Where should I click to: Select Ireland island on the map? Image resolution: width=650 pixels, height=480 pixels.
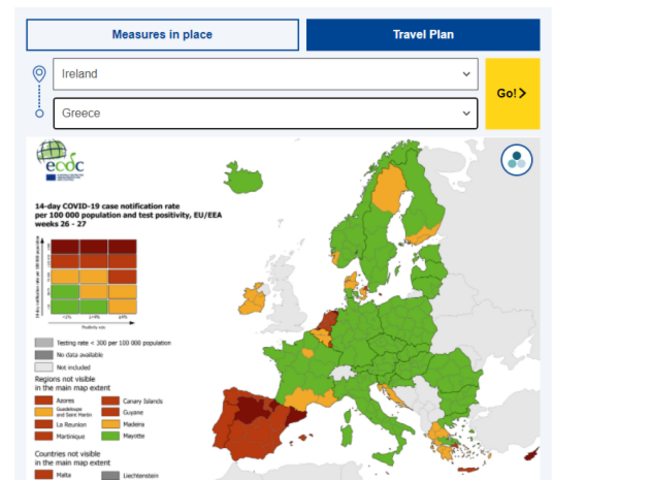(x=252, y=298)
